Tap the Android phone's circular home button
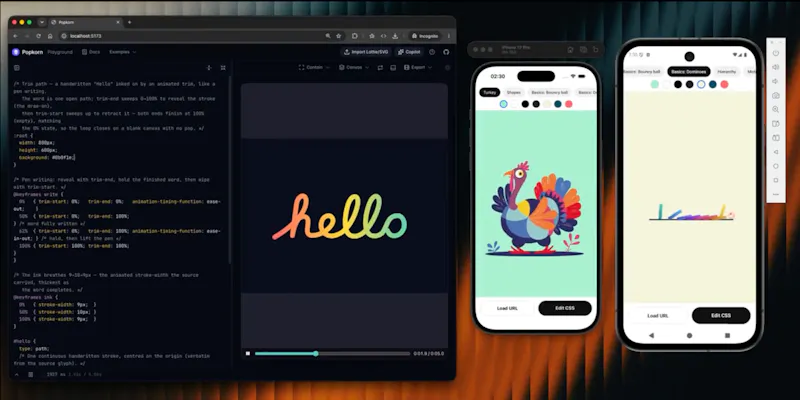 [689, 335]
